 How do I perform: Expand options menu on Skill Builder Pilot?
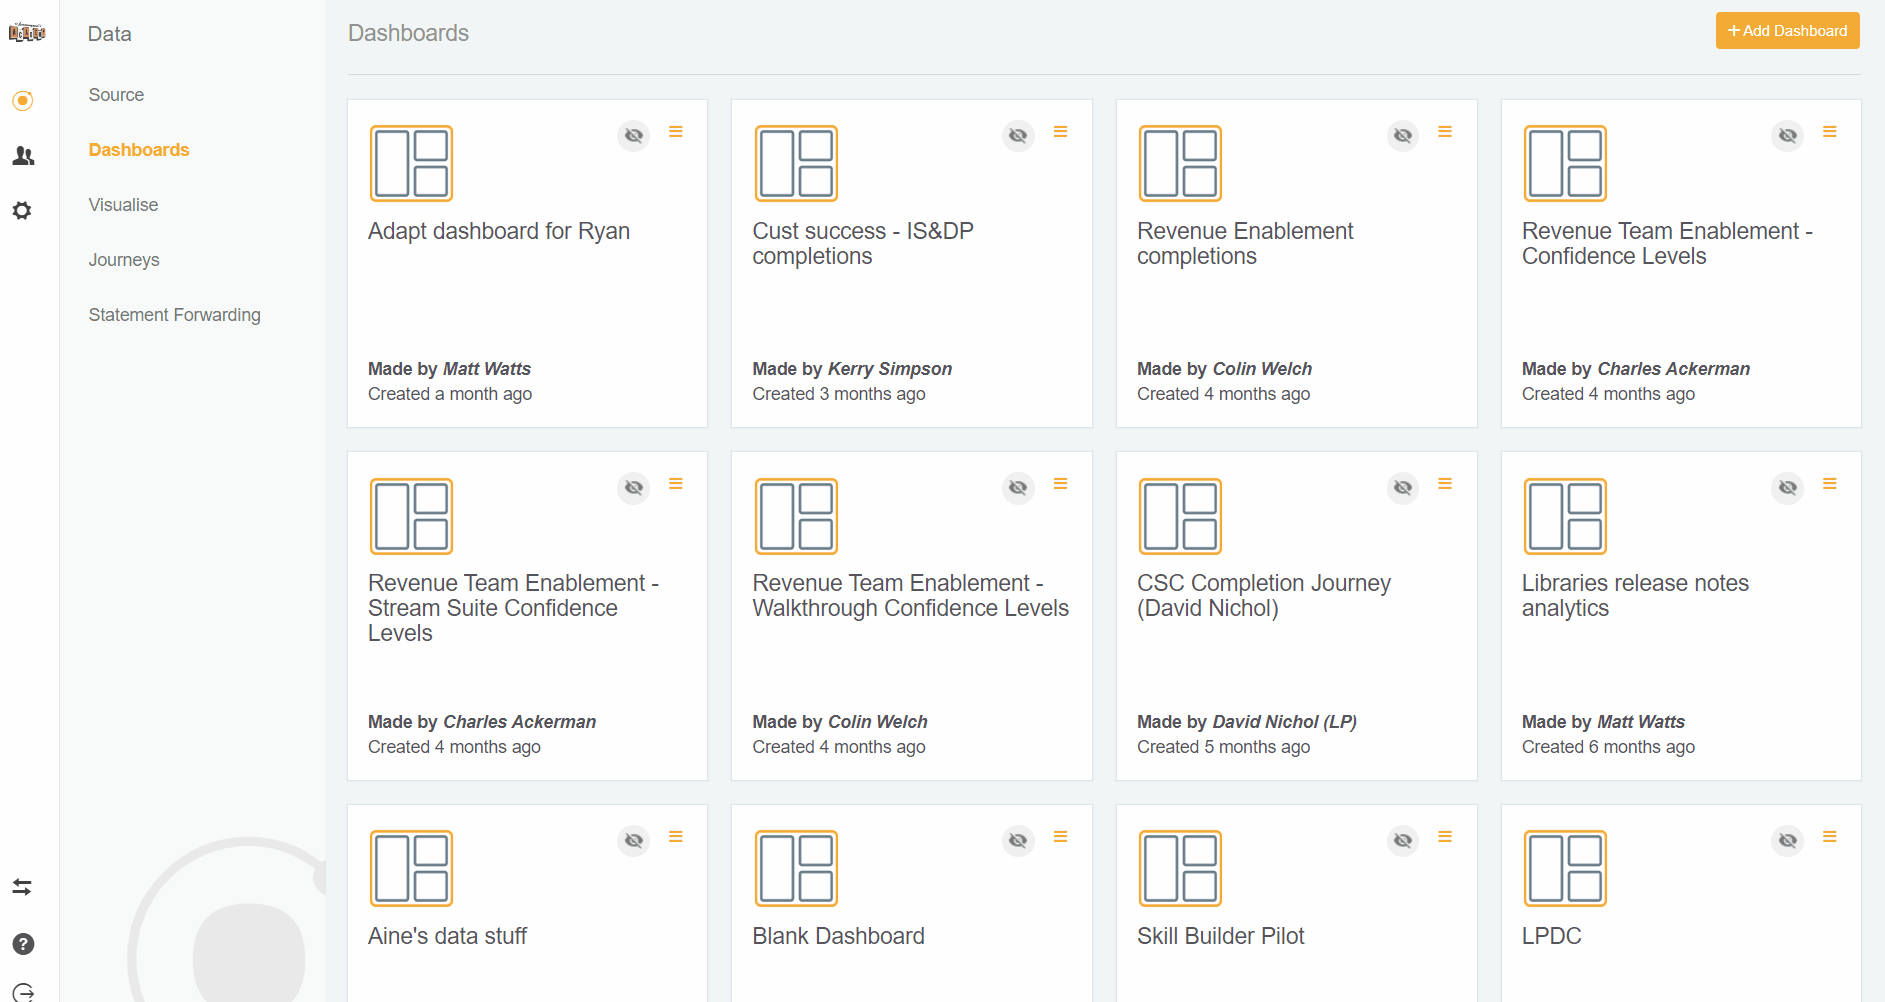(x=1445, y=837)
